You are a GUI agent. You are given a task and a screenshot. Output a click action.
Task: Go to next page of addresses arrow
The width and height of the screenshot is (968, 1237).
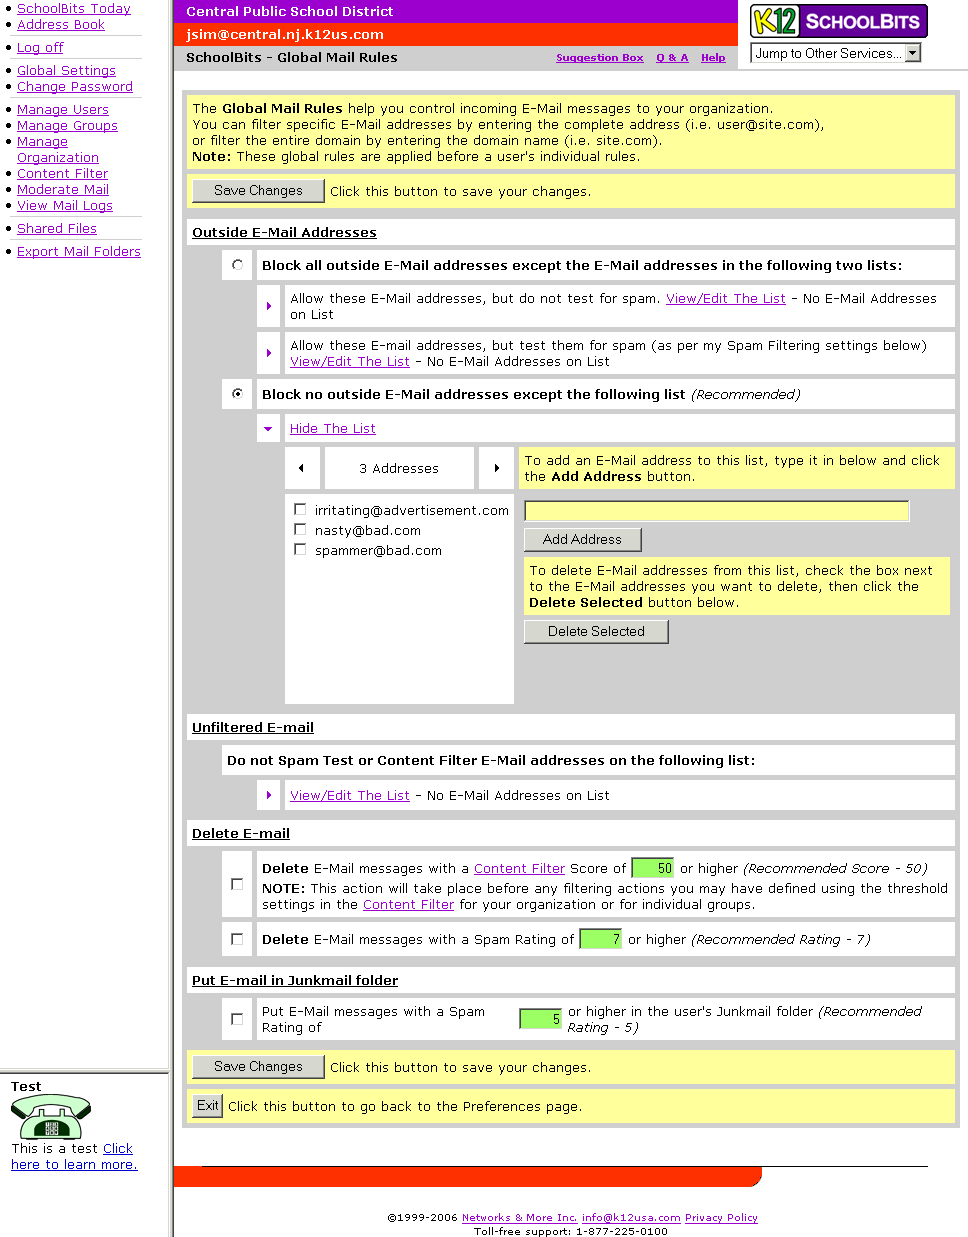(x=497, y=468)
